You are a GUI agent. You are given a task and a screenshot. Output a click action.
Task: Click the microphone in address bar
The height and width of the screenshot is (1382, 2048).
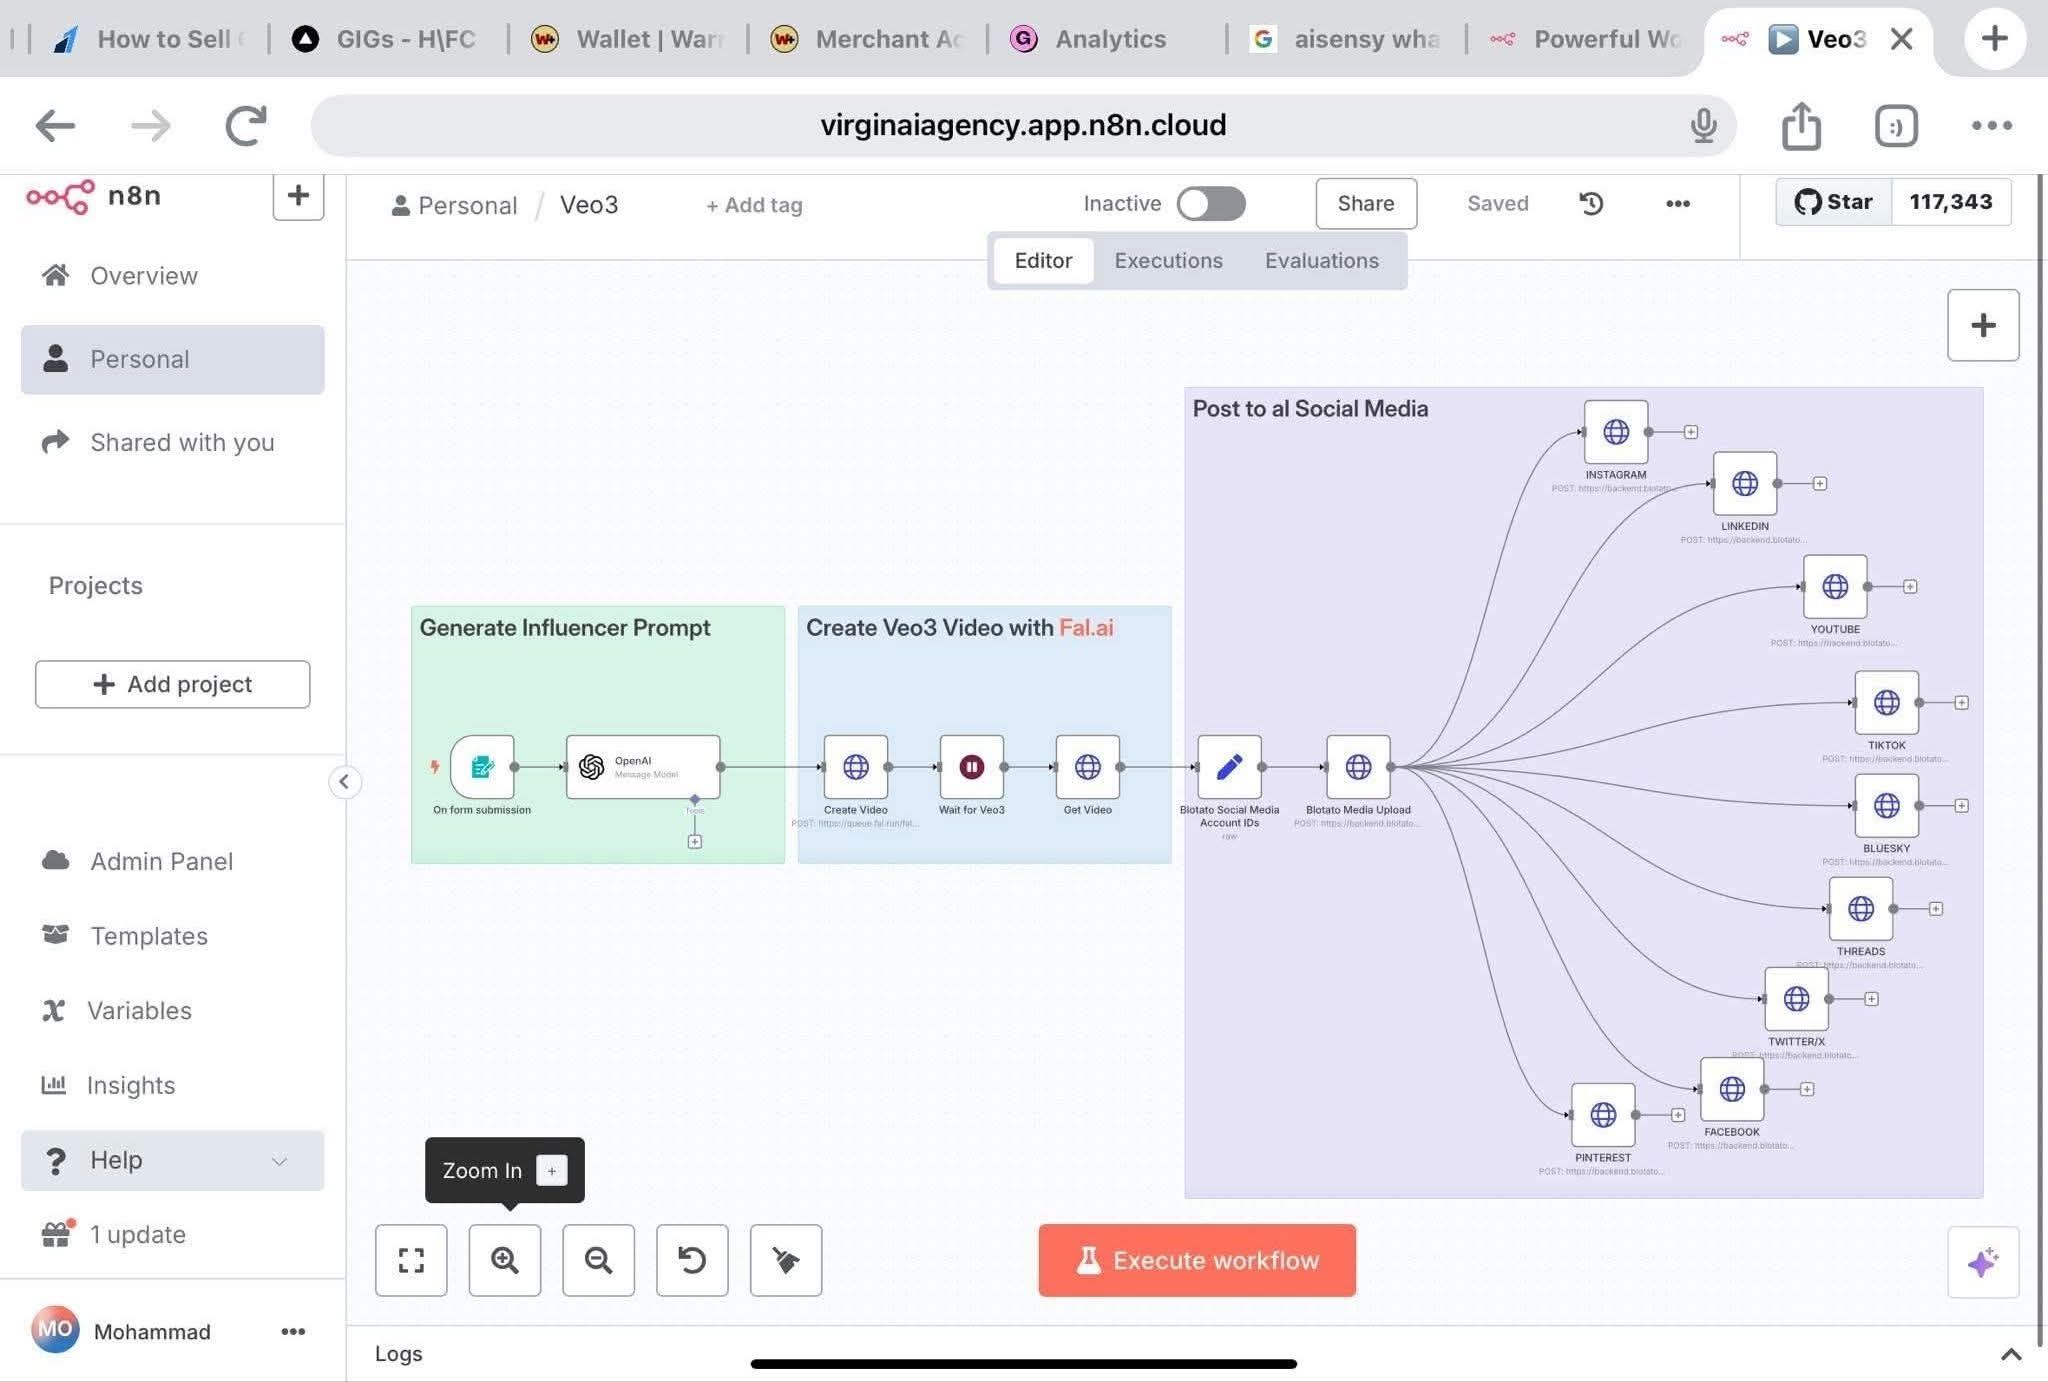[1704, 126]
